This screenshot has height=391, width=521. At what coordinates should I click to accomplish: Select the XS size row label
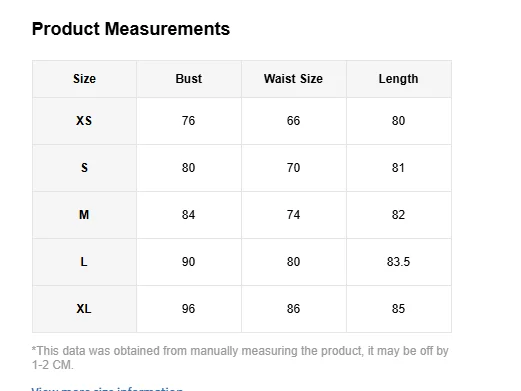(x=84, y=121)
